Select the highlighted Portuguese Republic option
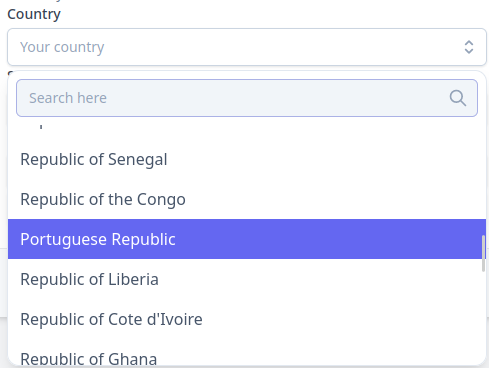489x368 pixels. (x=247, y=239)
